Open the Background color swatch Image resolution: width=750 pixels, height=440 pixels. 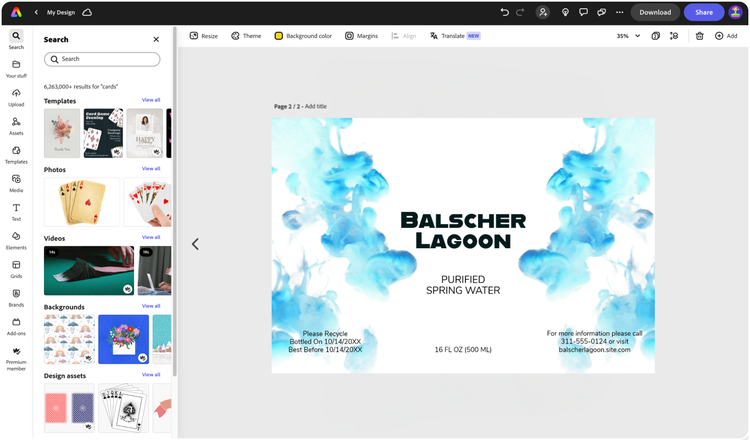pyautogui.click(x=303, y=36)
